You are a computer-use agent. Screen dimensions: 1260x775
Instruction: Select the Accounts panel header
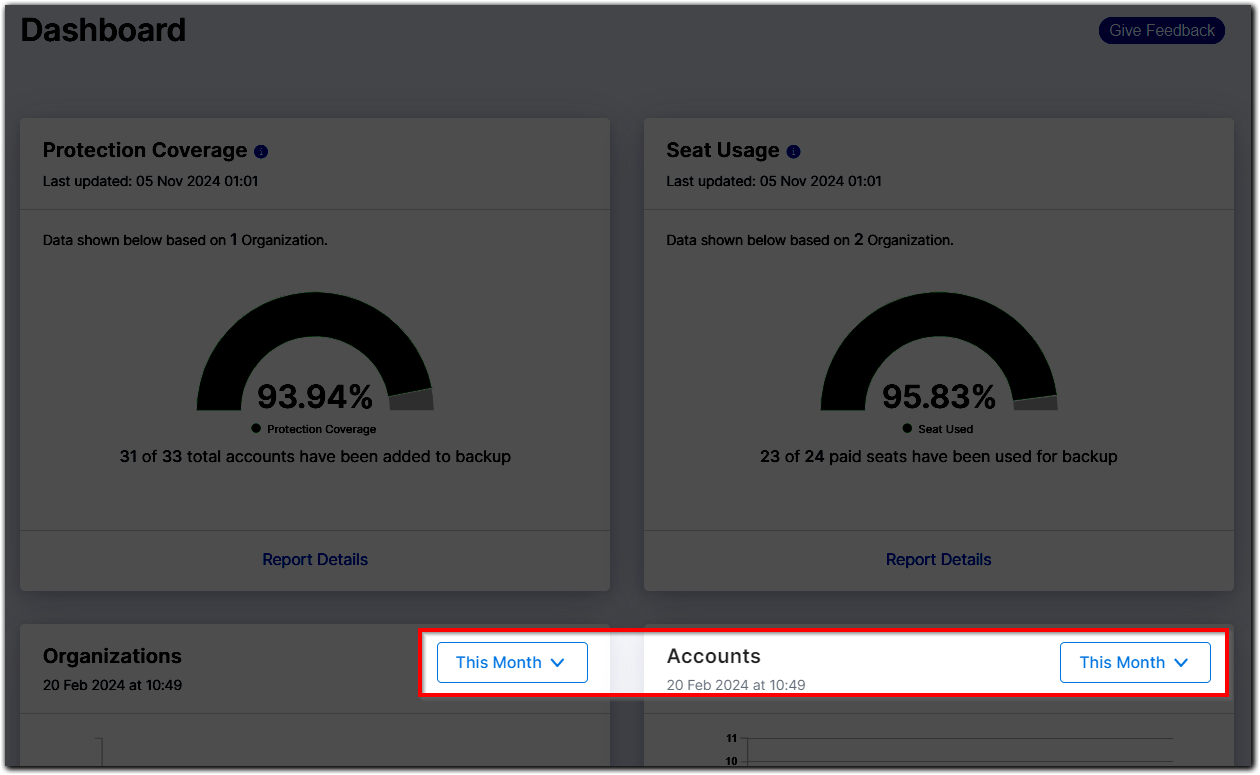coord(713,656)
